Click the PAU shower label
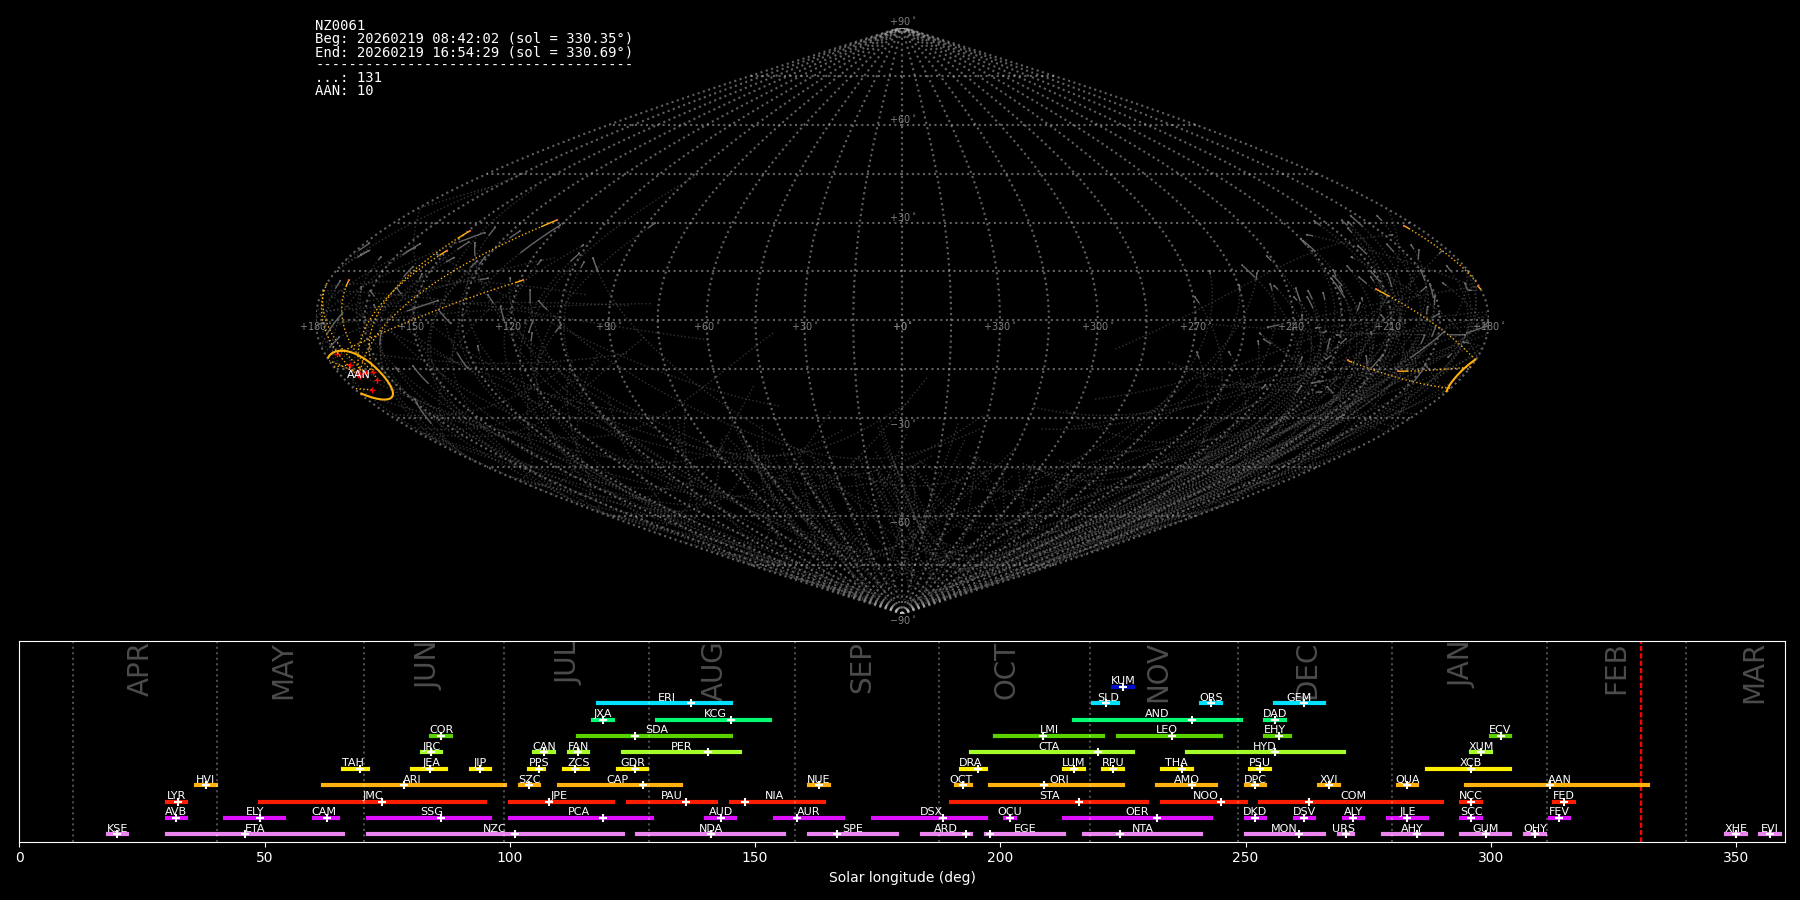The height and width of the screenshot is (900, 1800). [x=671, y=796]
